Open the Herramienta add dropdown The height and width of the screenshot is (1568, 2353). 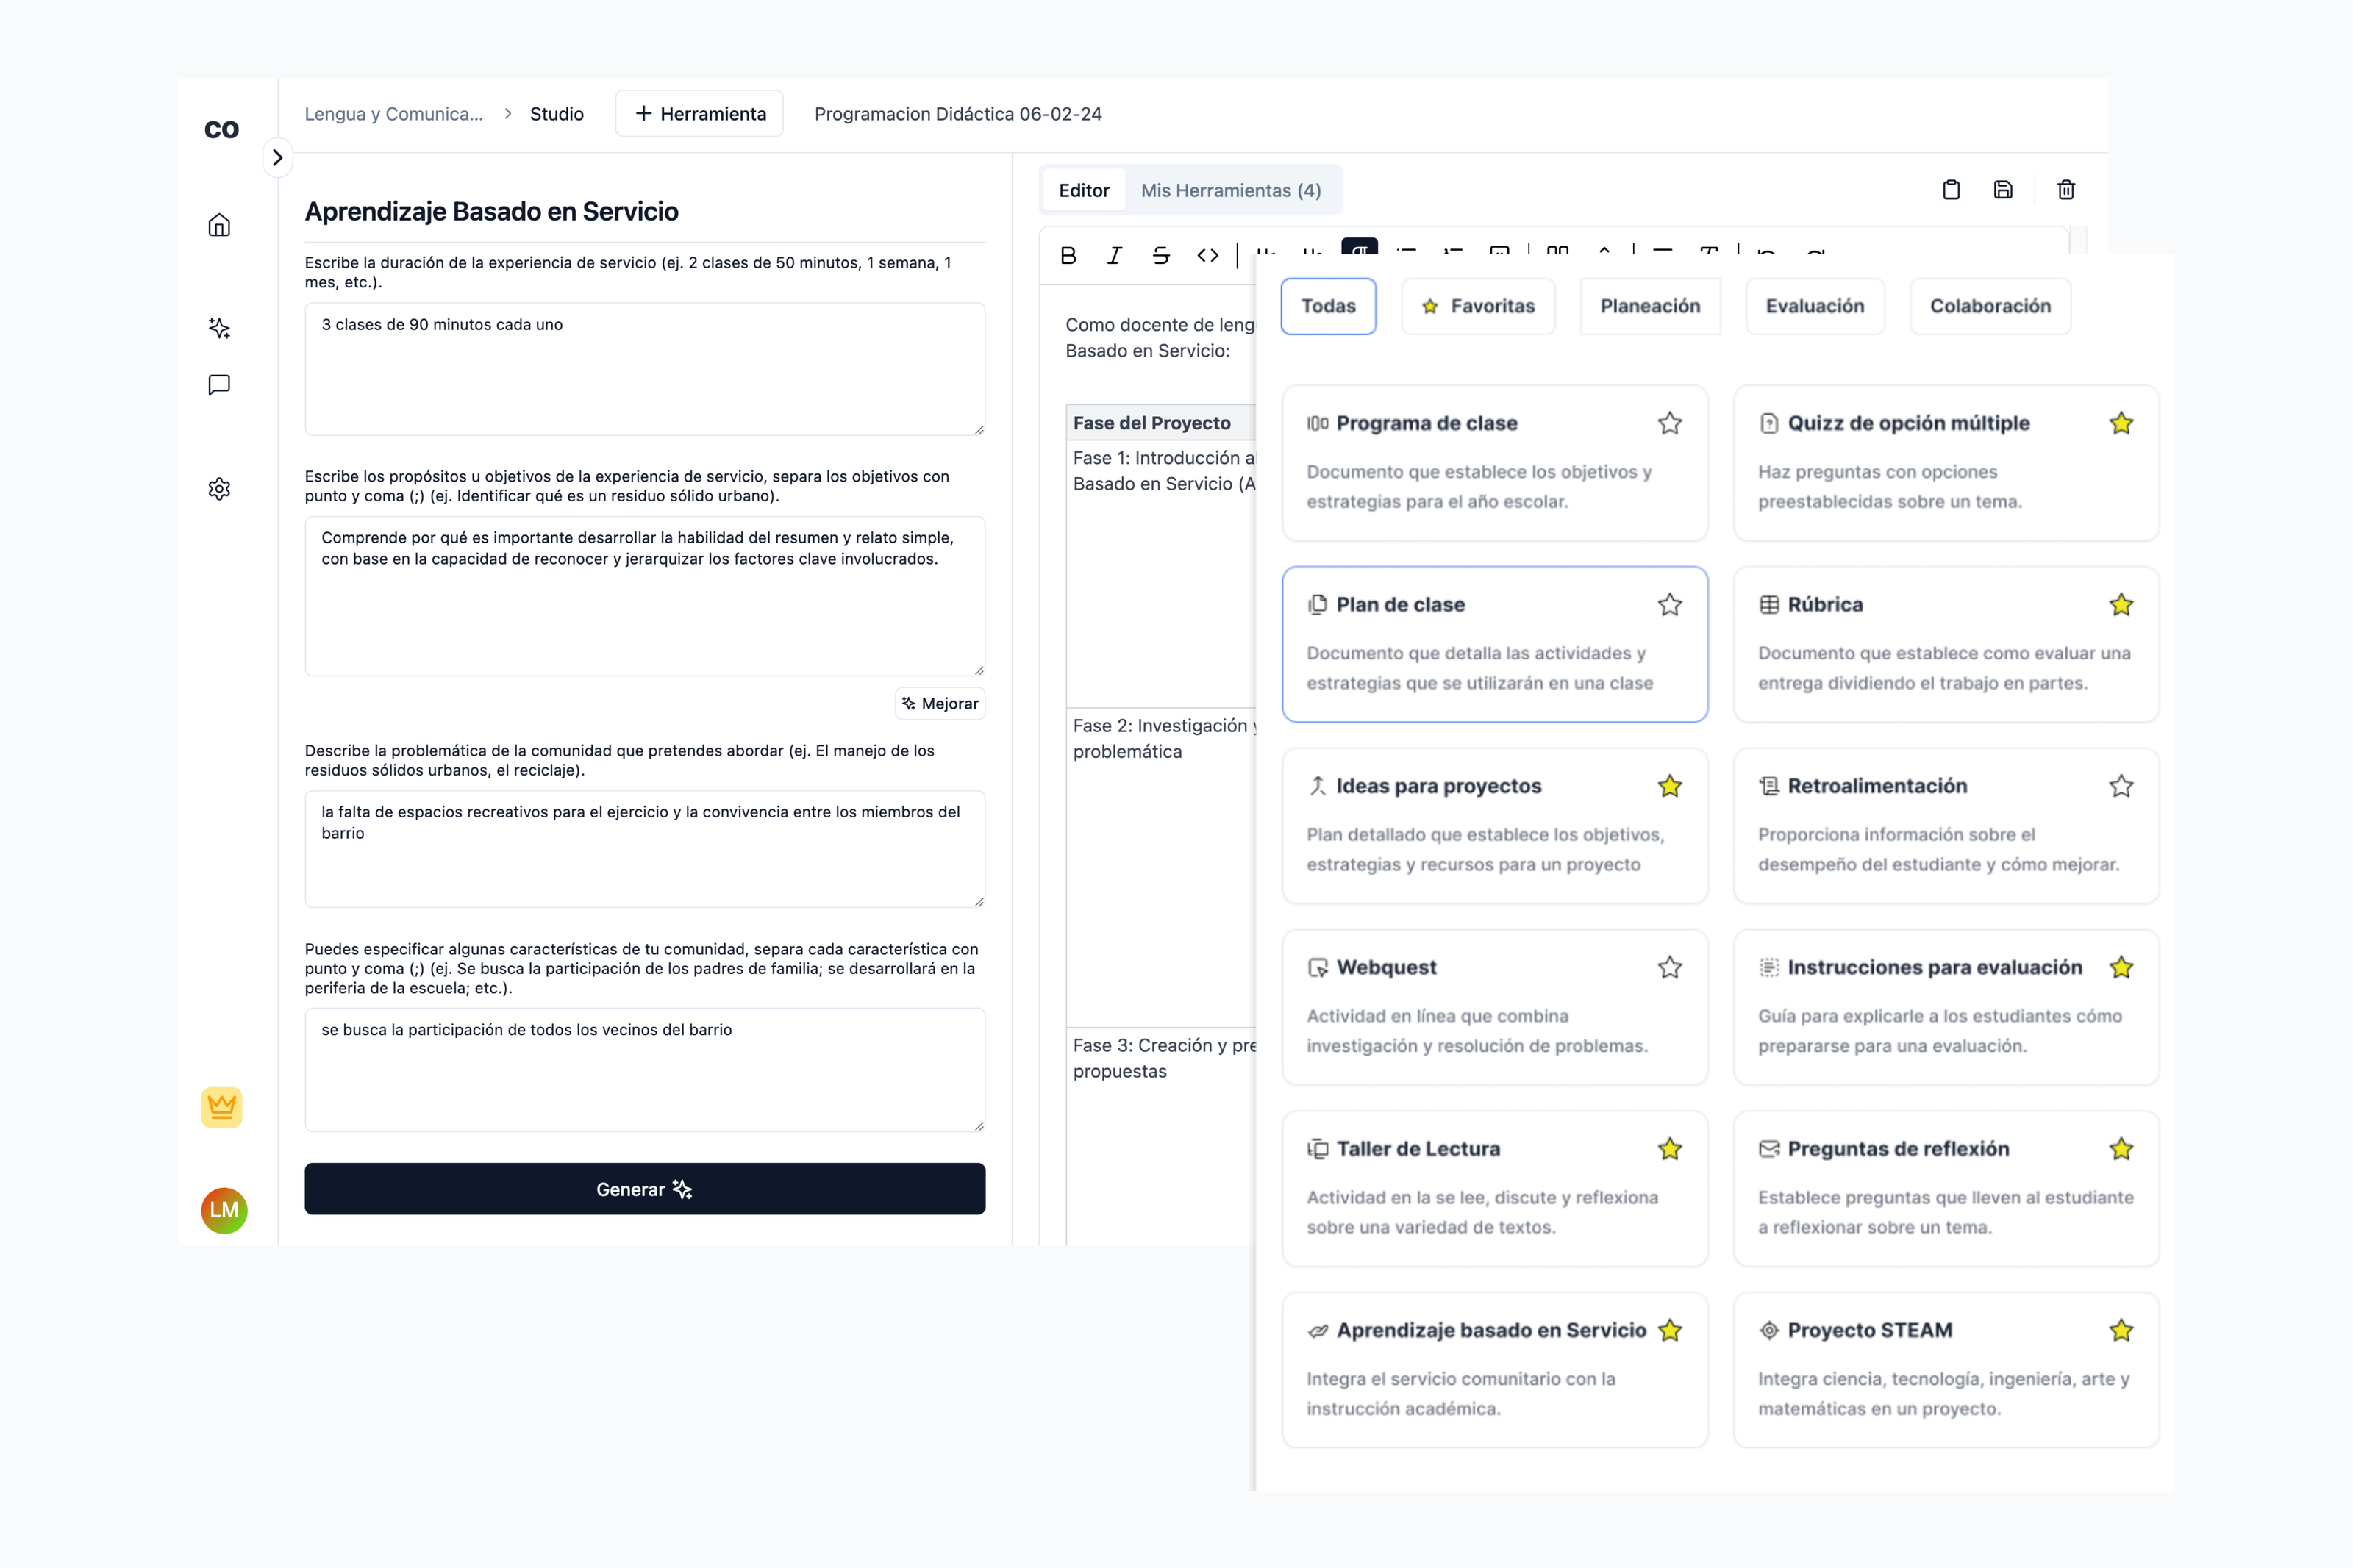pyautogui.click(x=699, y=114)
